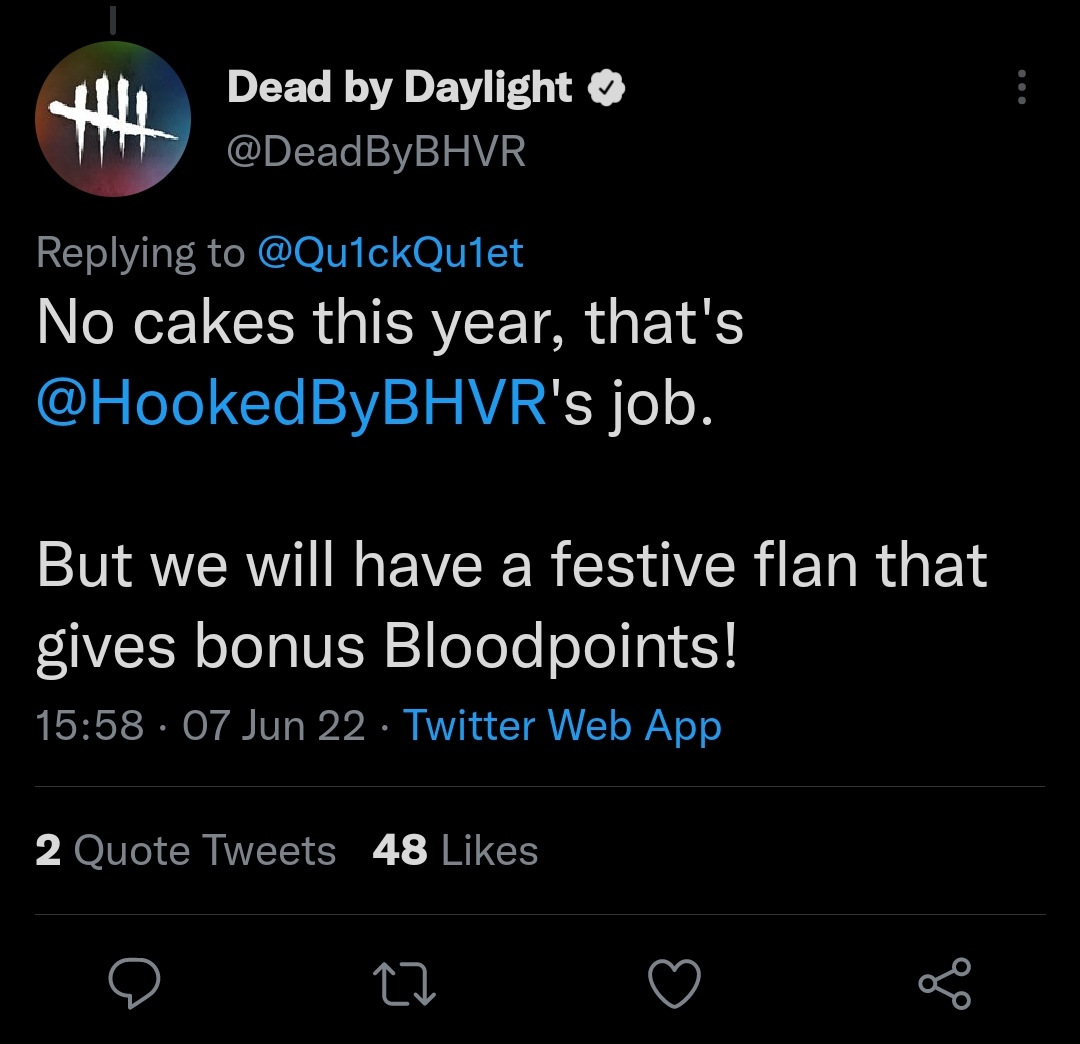Visit the @Qu1ckQu1et profile link
Screen dimensions: 1080x1044
390,253
